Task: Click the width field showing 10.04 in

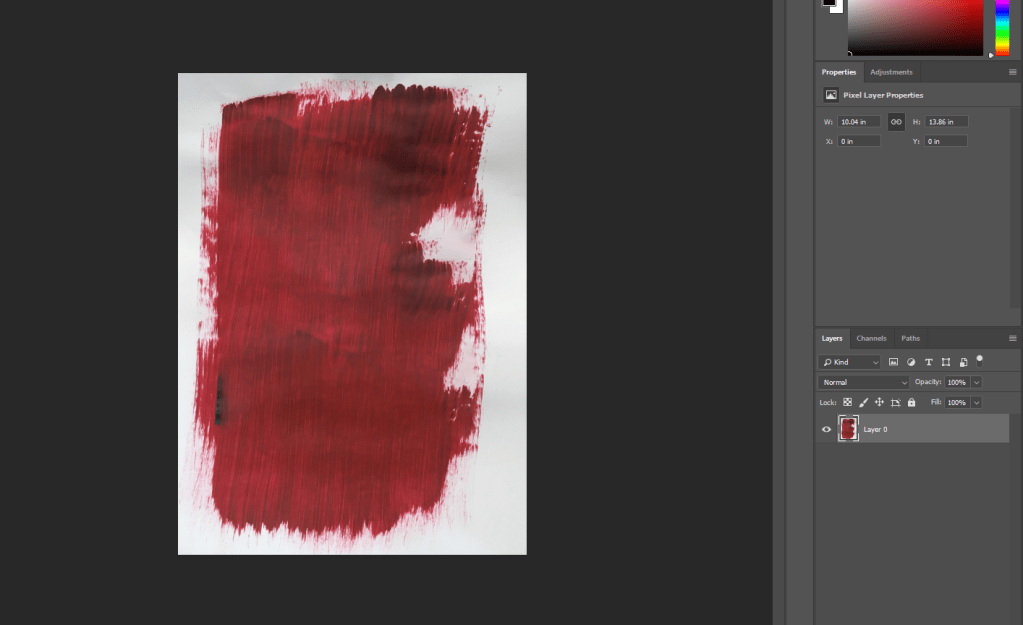Action: pyautogui.click(x=859, y=122)
